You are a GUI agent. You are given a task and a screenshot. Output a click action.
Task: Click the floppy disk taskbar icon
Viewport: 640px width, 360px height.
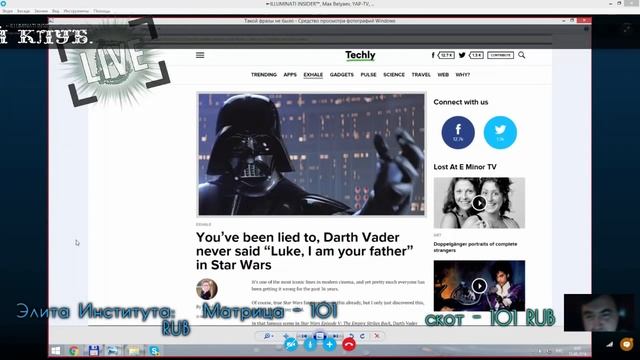tap(94, 350)
